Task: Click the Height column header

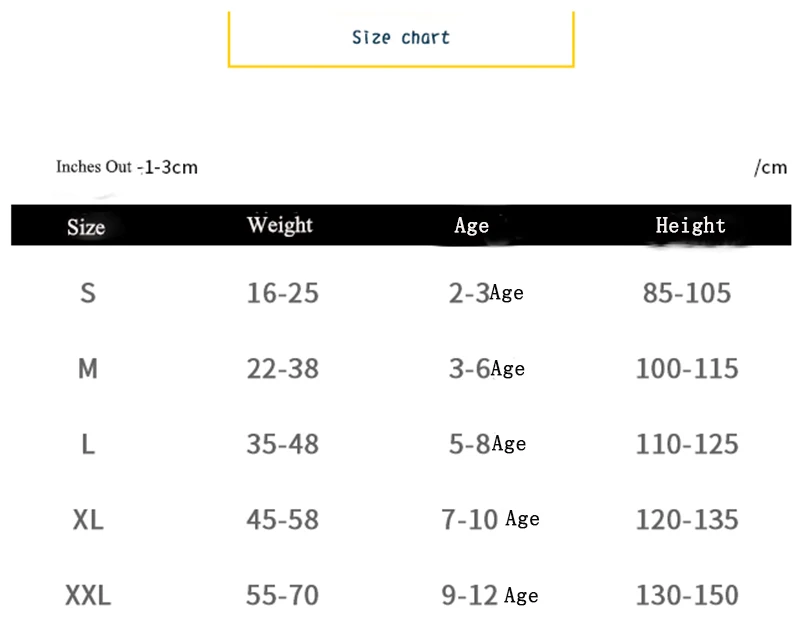Action: point(690,225)
